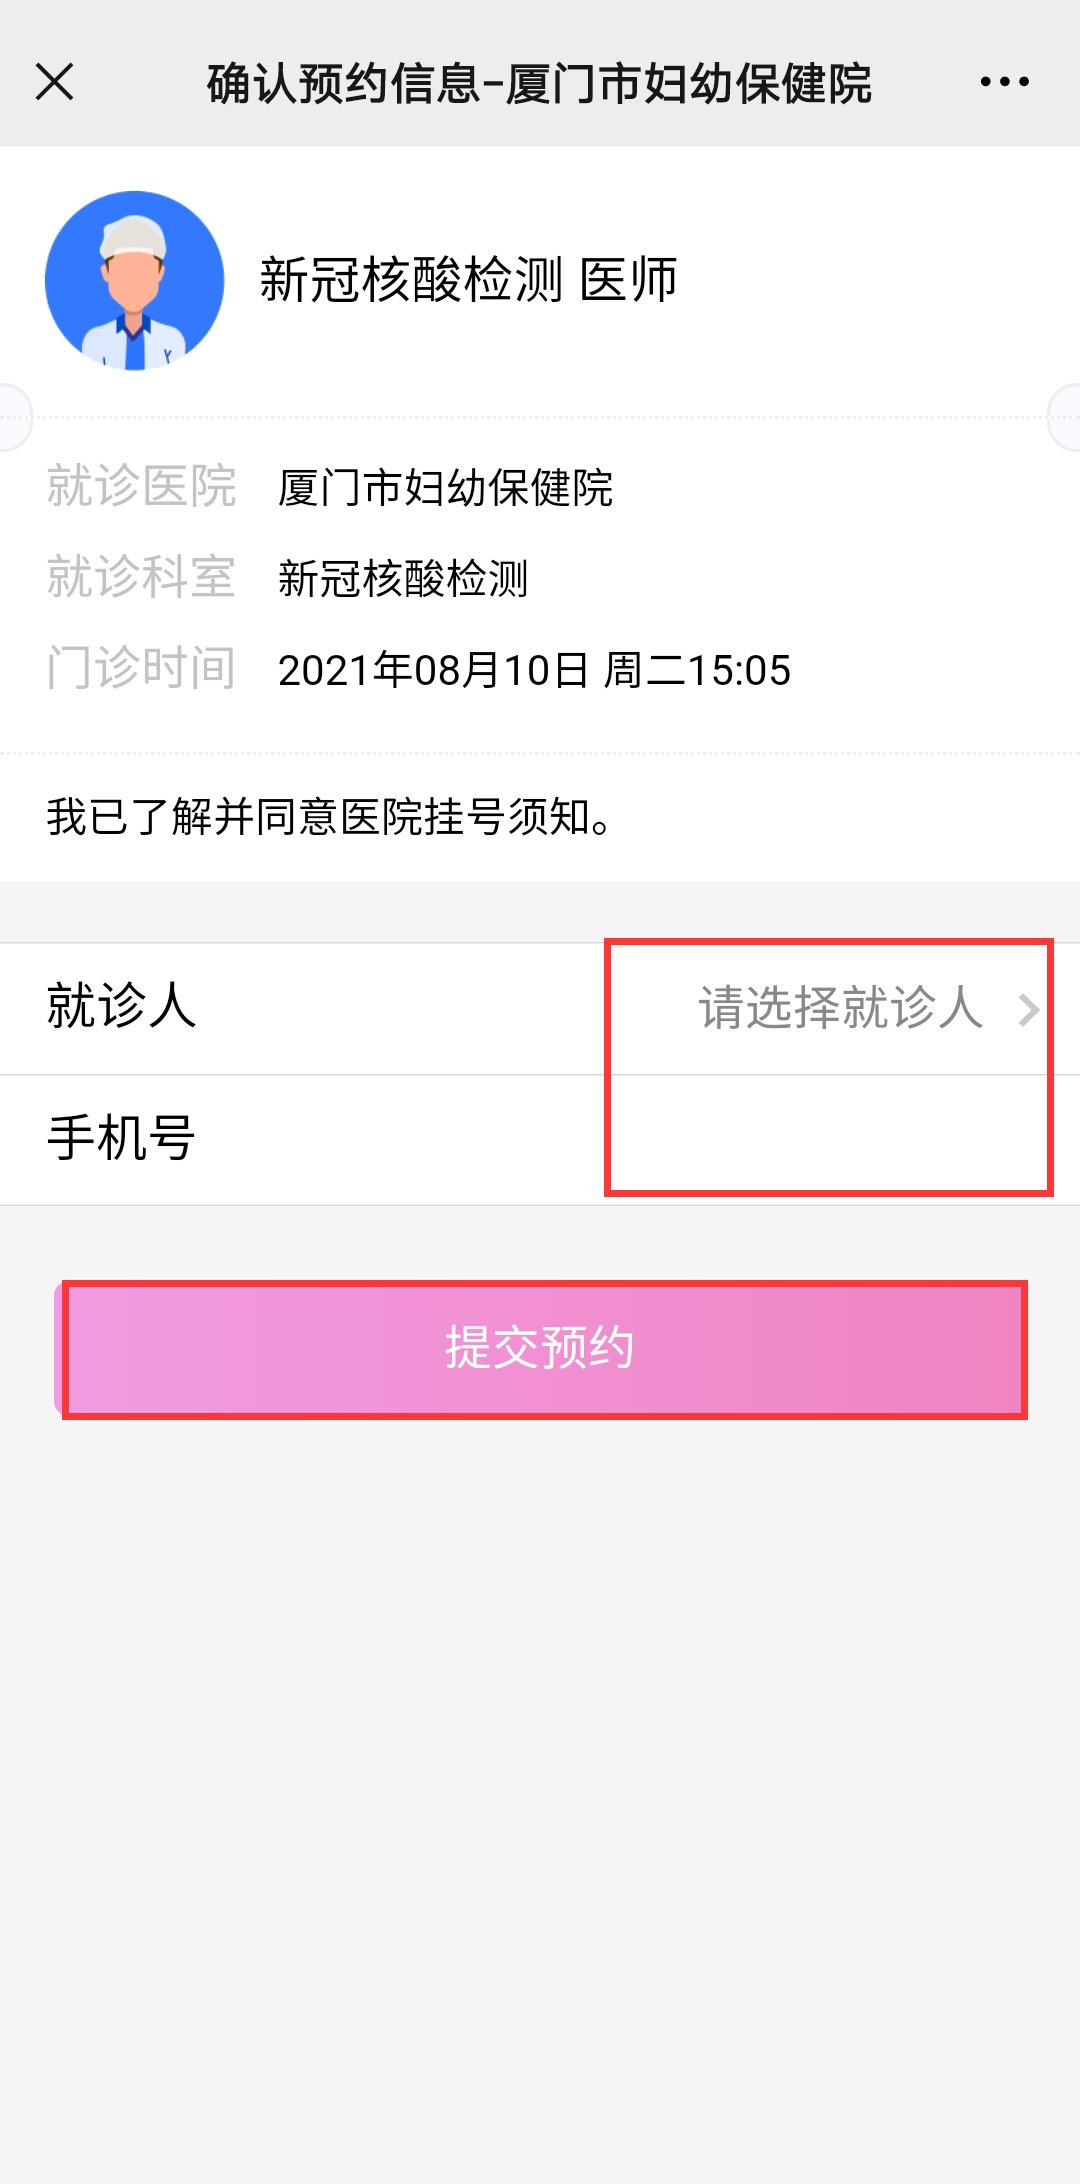
Task: Select the hospital value 厦门市妇幼保健院
Action: [445, 488]
